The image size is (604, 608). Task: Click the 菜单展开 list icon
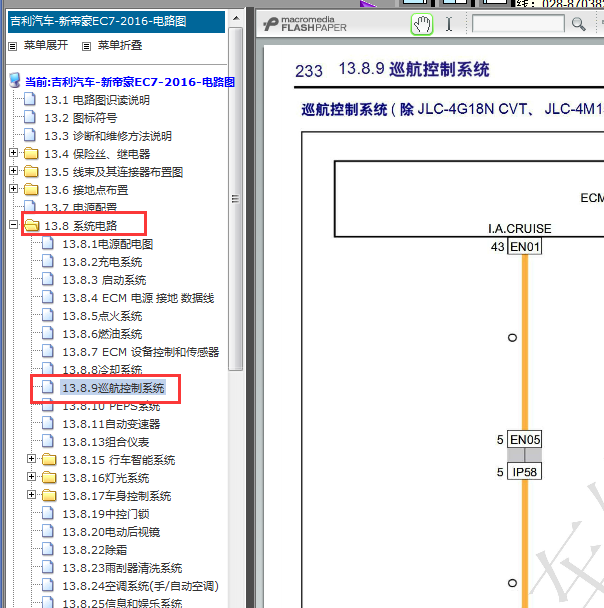tap(13, 47)
